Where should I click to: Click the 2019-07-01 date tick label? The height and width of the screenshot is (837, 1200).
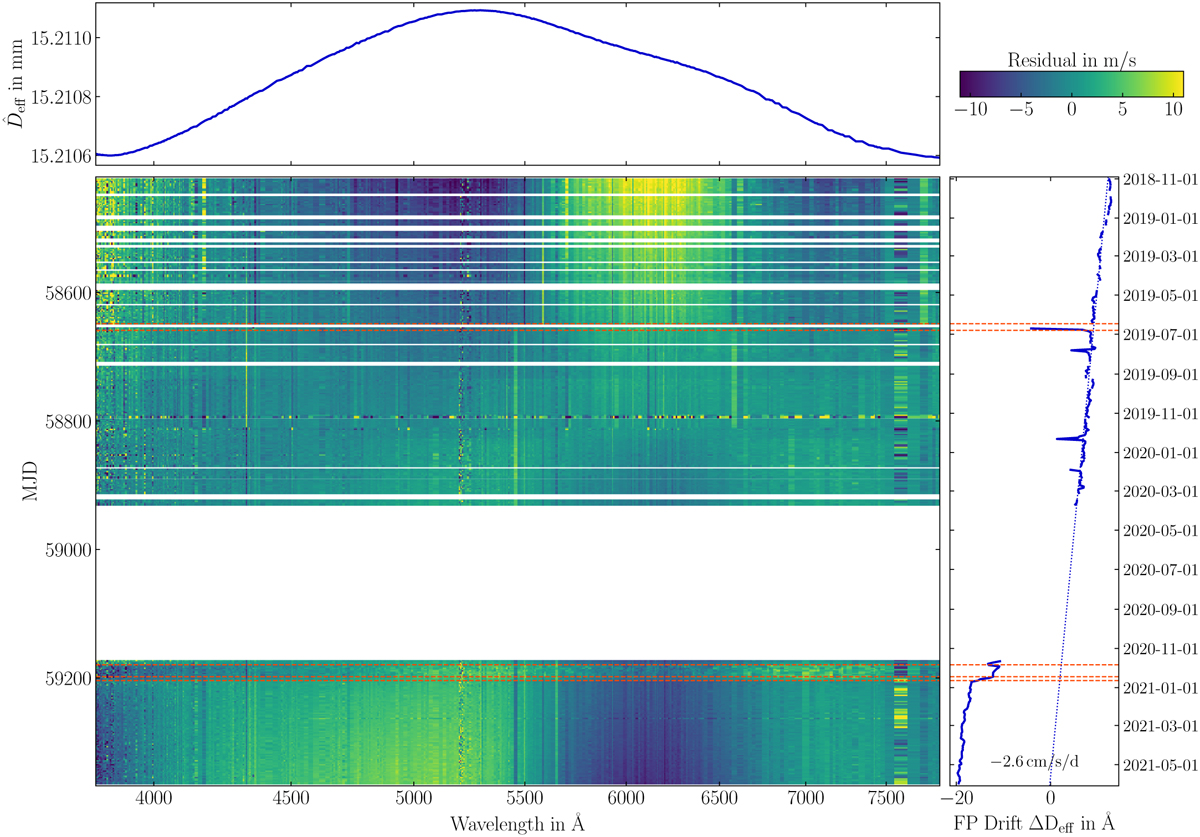pos(1161,335)
